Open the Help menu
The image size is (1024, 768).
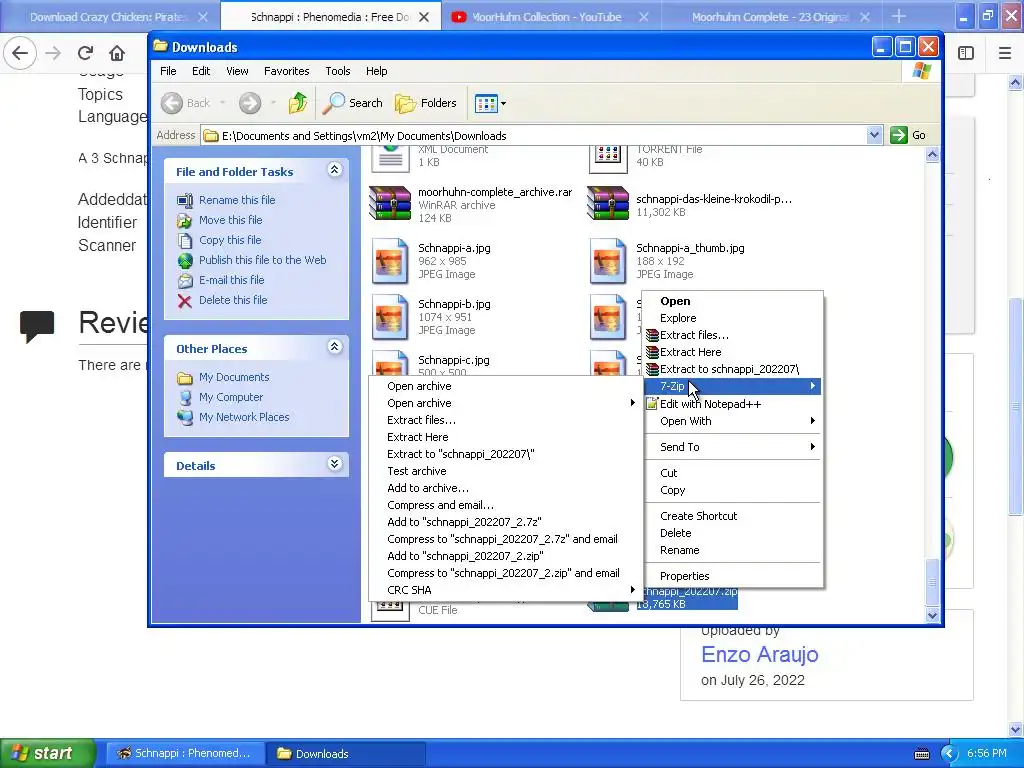(376, 71)
